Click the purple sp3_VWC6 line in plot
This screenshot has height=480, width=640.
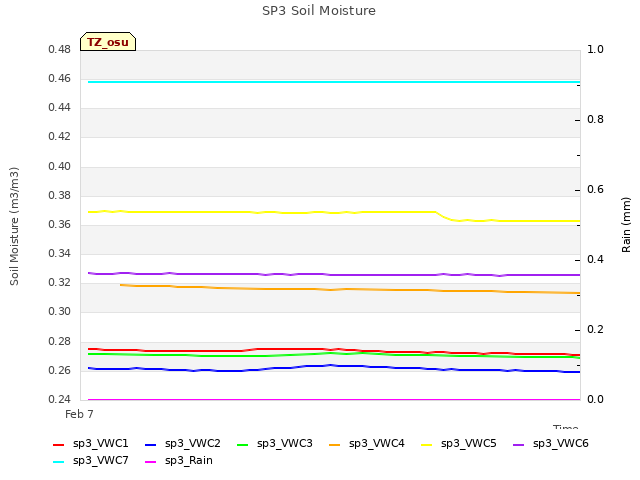(334, 275)
